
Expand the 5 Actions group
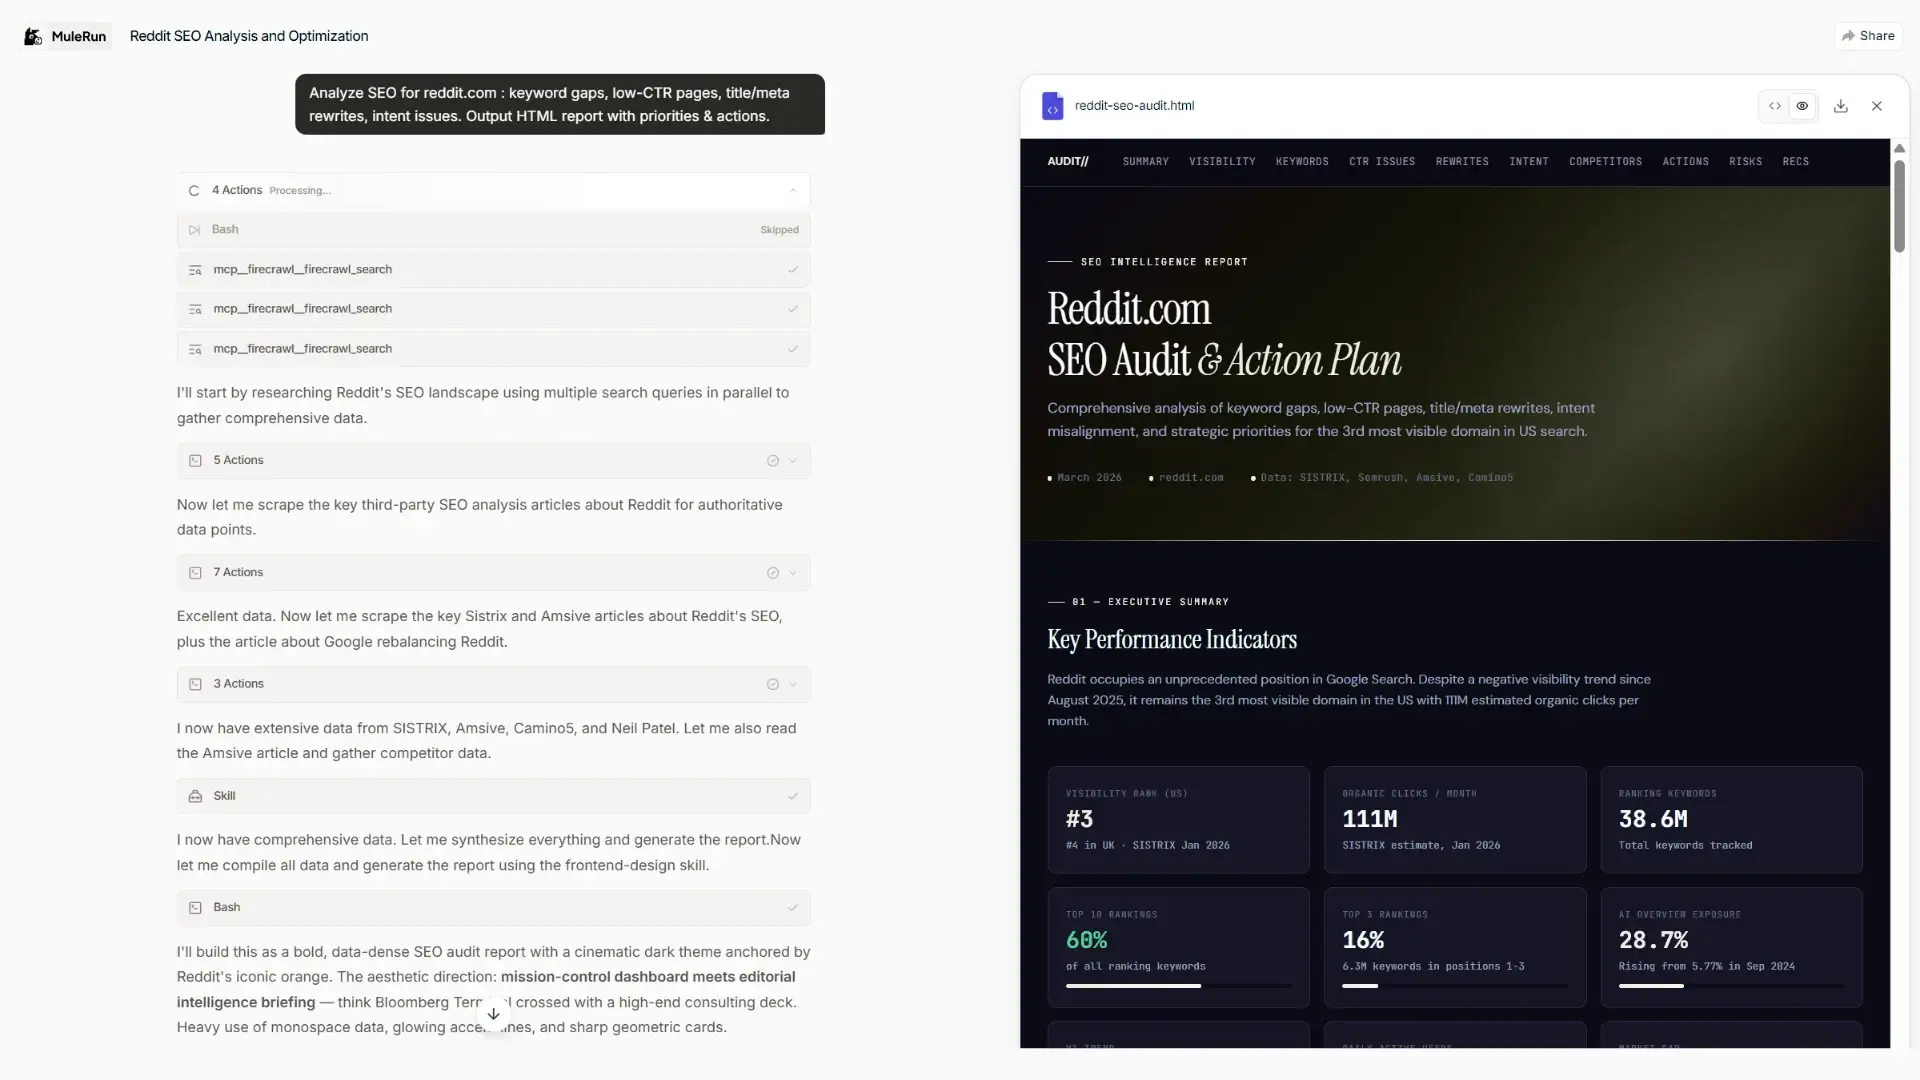pos(792,461)
